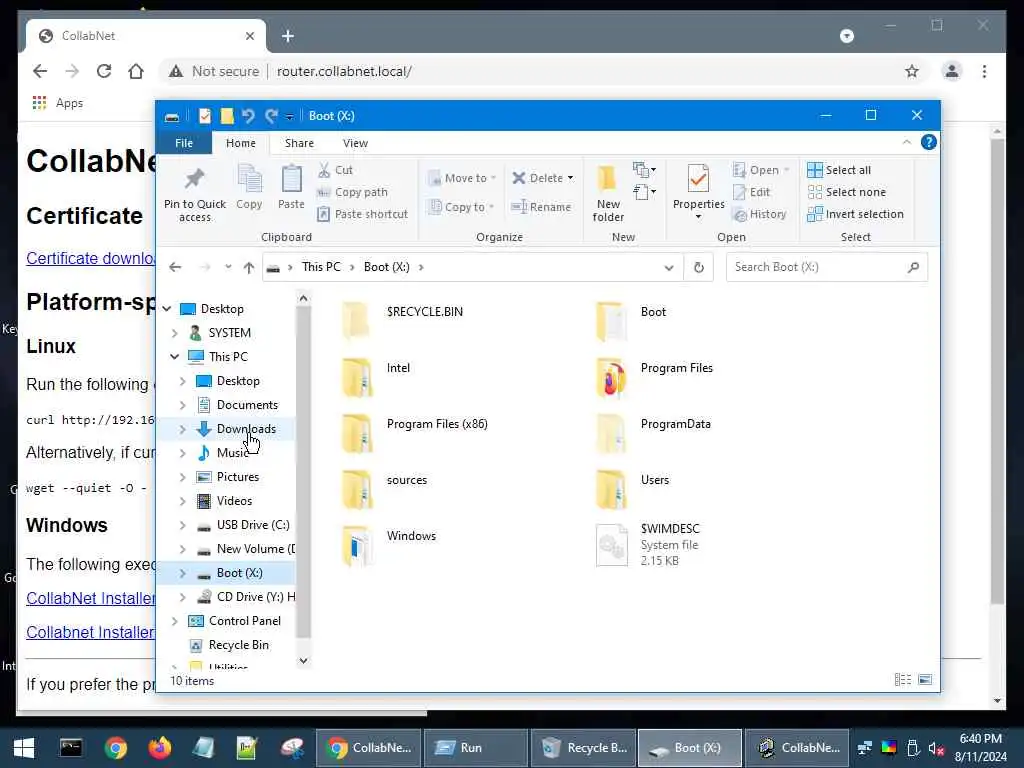Open the Move to dropdown
Screen dimensions: 1024x768
pos(462,178)
